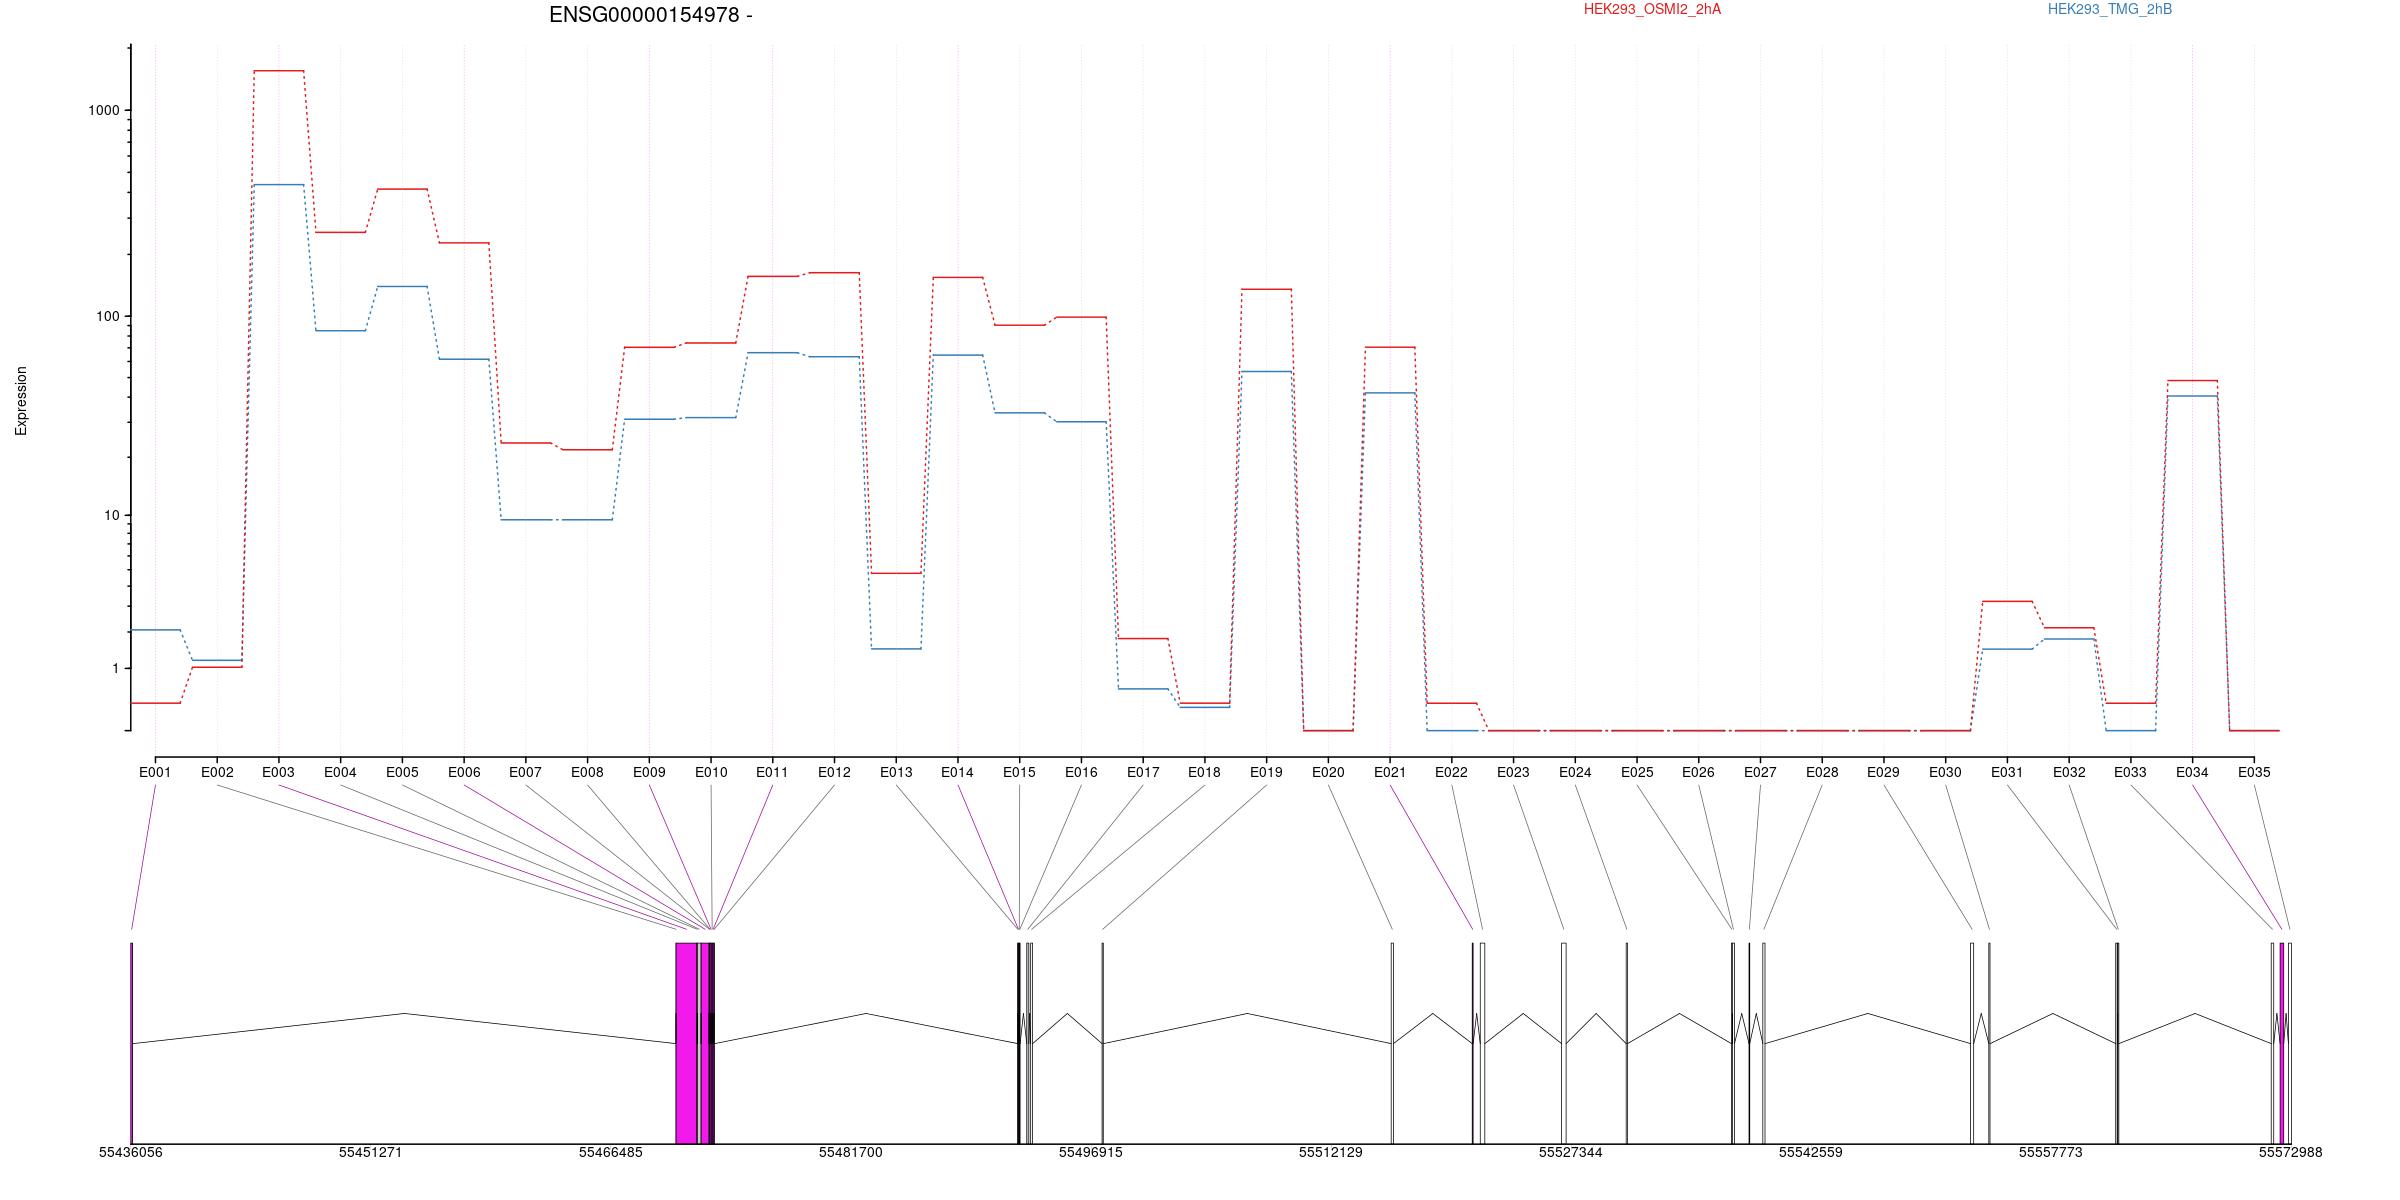Viewport: 2400px width, 1200px height.
Task: Select exon label E005
Action: [402, 772]
